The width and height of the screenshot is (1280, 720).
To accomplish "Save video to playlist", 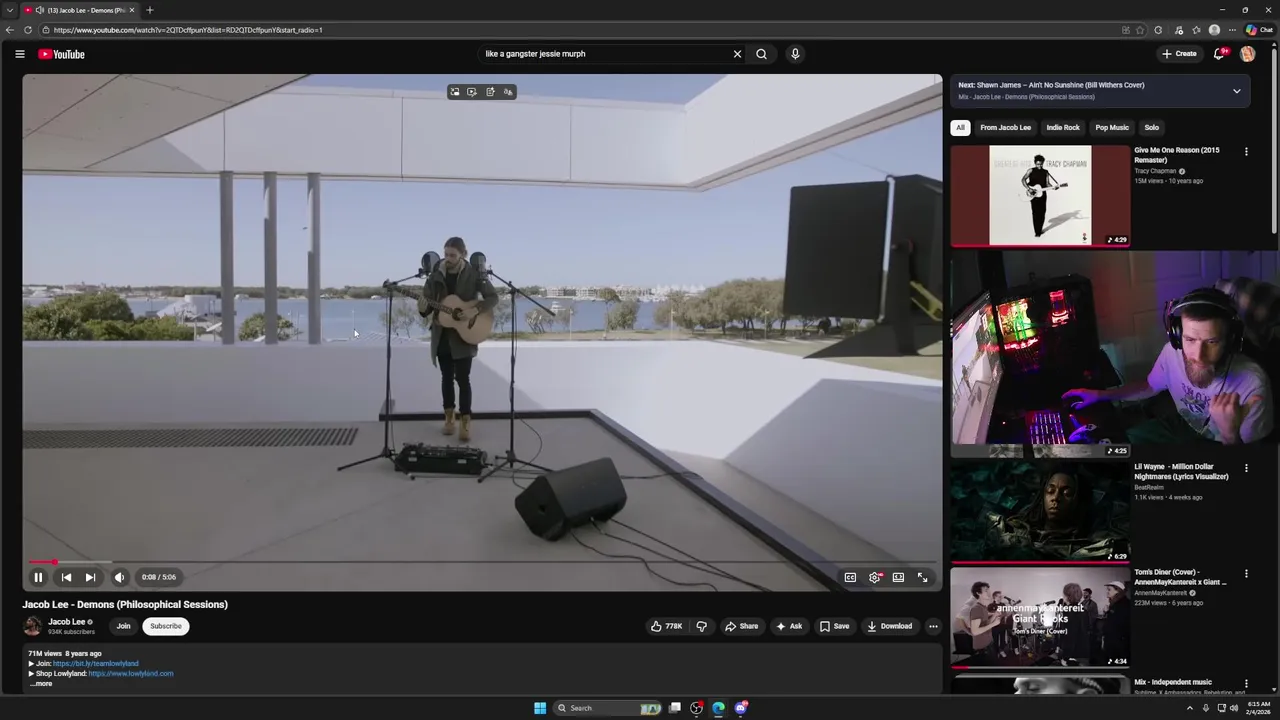I will click(834, 626).
